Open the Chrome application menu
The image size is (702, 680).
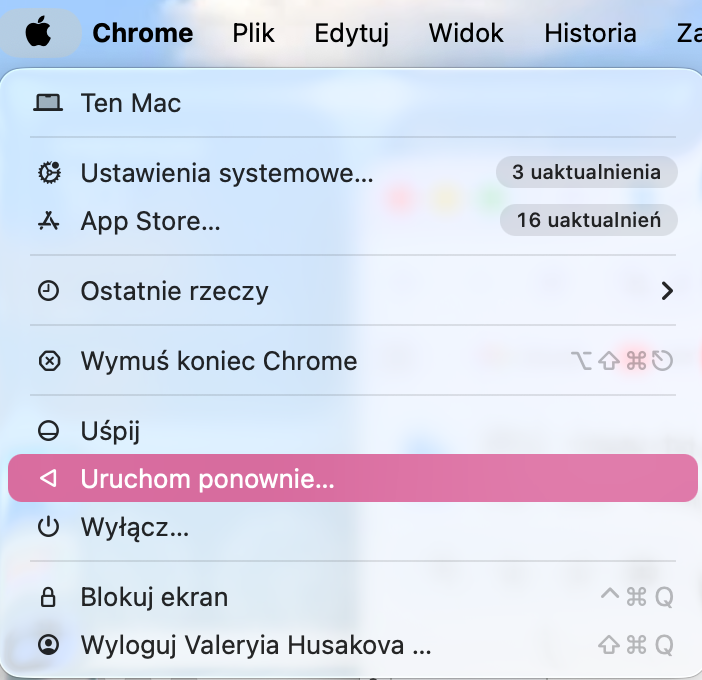pos(142,33)
